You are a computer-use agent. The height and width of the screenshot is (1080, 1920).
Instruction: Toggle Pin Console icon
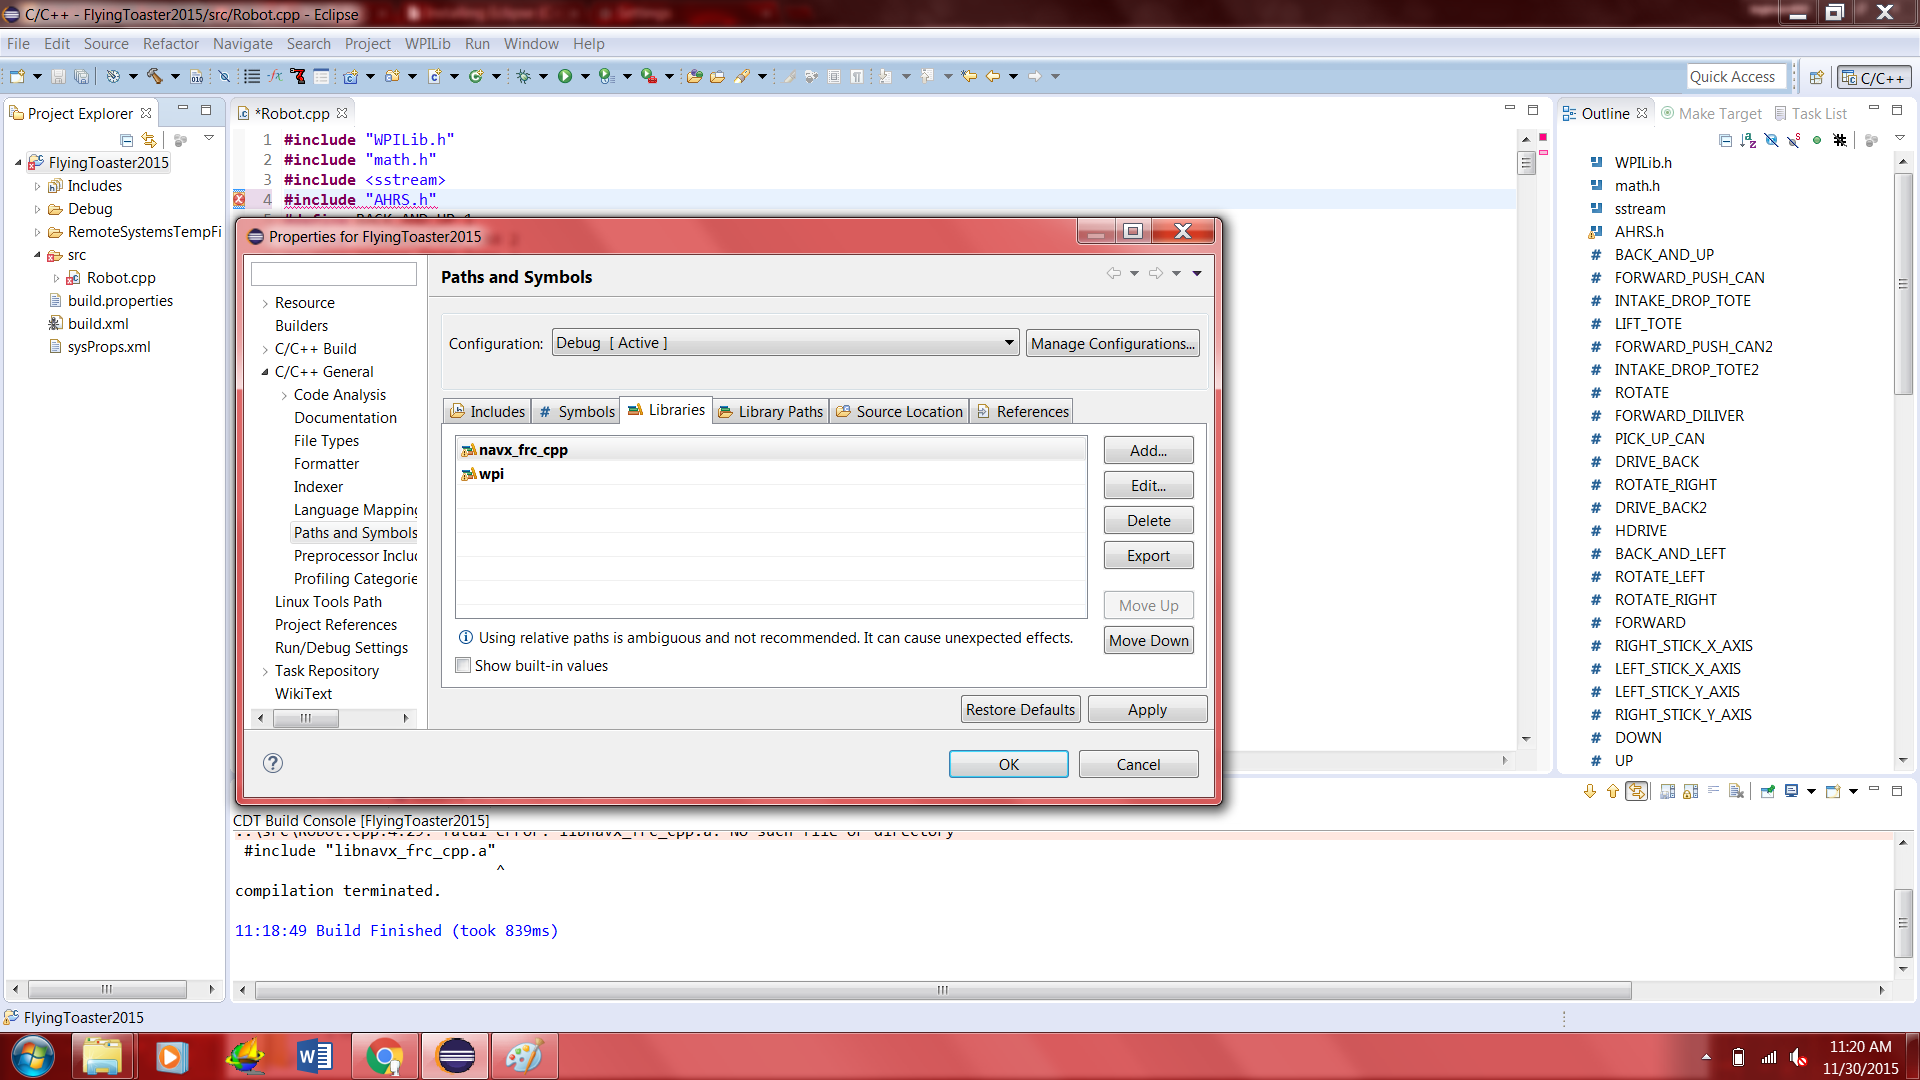click(x=1768, y=791)
